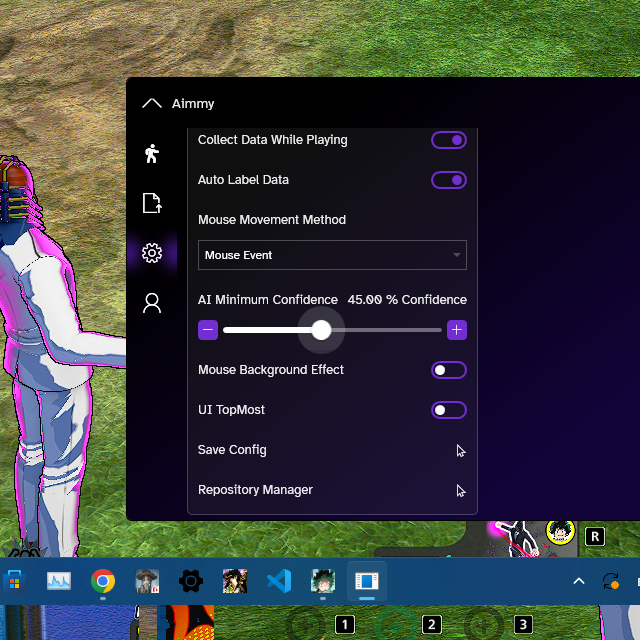Click the AI Minimum Confidence slider handle
Viewport: 640px width, 640px height.
(x=321, y=330)
